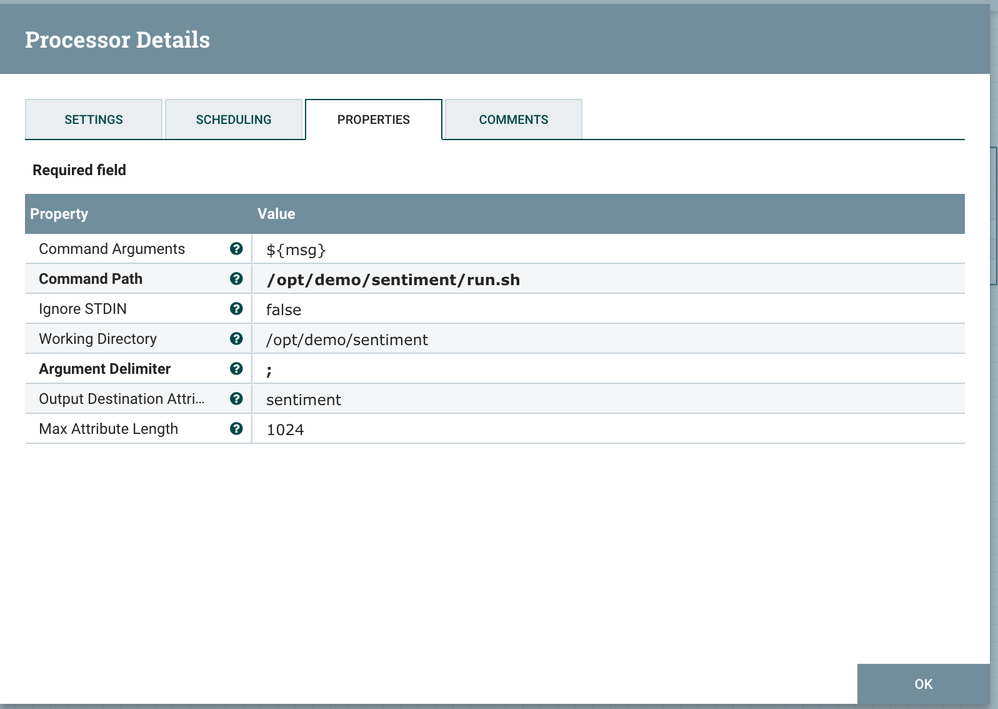The width and height of the screenshot is (998, 709).
Task: Click Output Destination Attribute help icon
Action: pyautogui.click(x=236, y=399)
